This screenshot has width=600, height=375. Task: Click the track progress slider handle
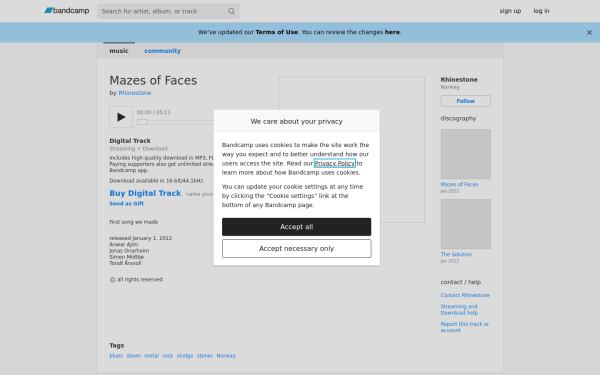click(x=142, y=122)
